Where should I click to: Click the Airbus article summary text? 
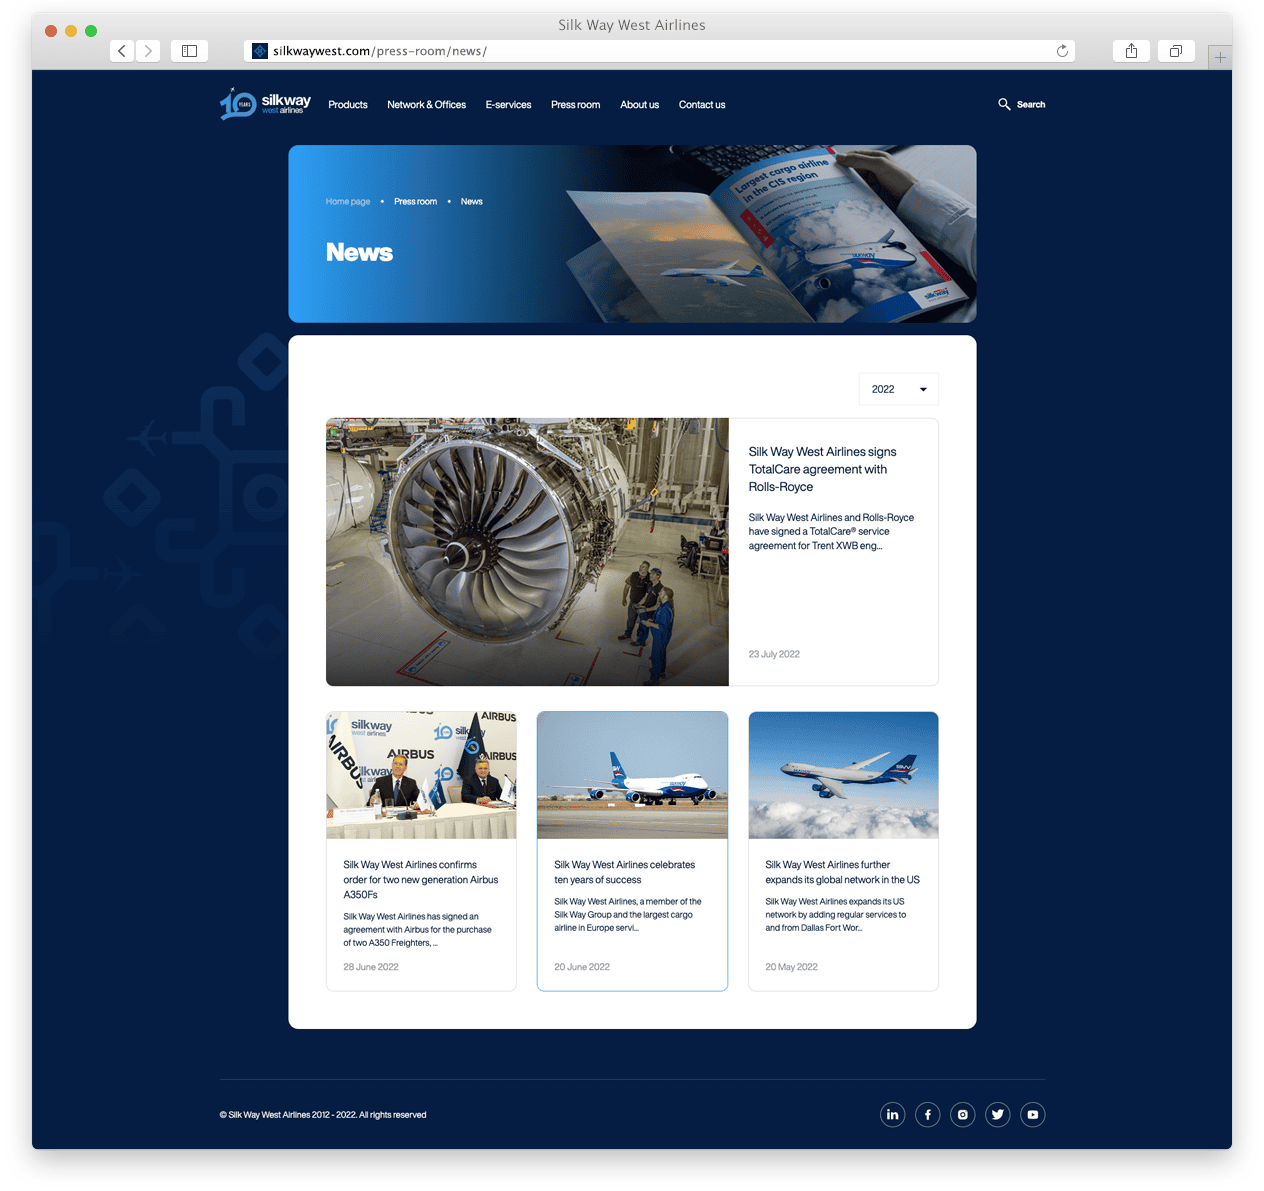pyautogui.click(x=417, y=930)
